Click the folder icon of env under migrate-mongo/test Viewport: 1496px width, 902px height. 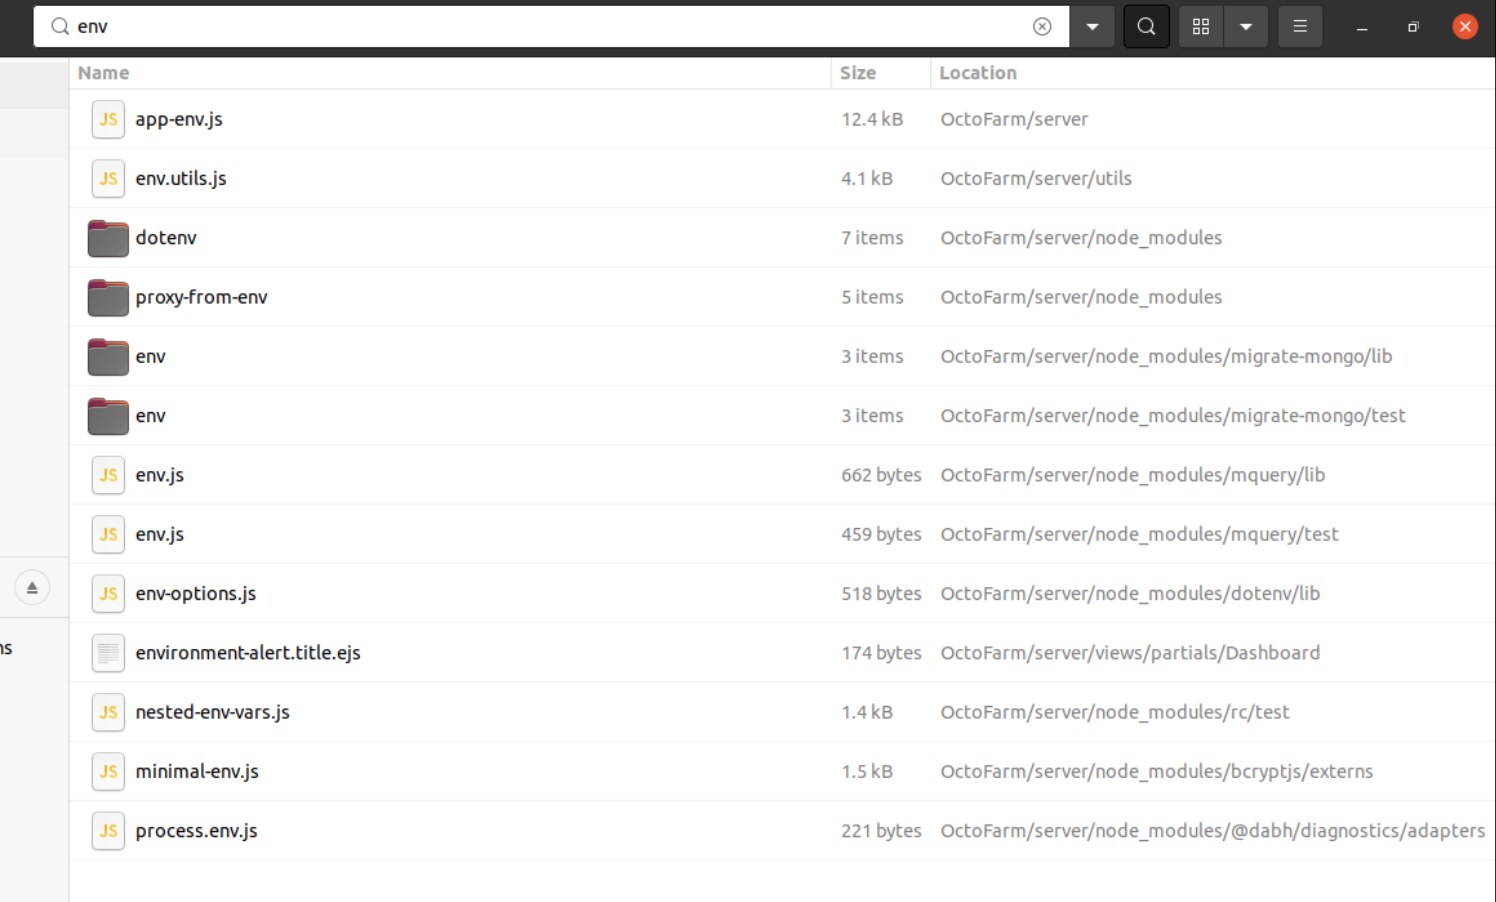coord(107,415)
